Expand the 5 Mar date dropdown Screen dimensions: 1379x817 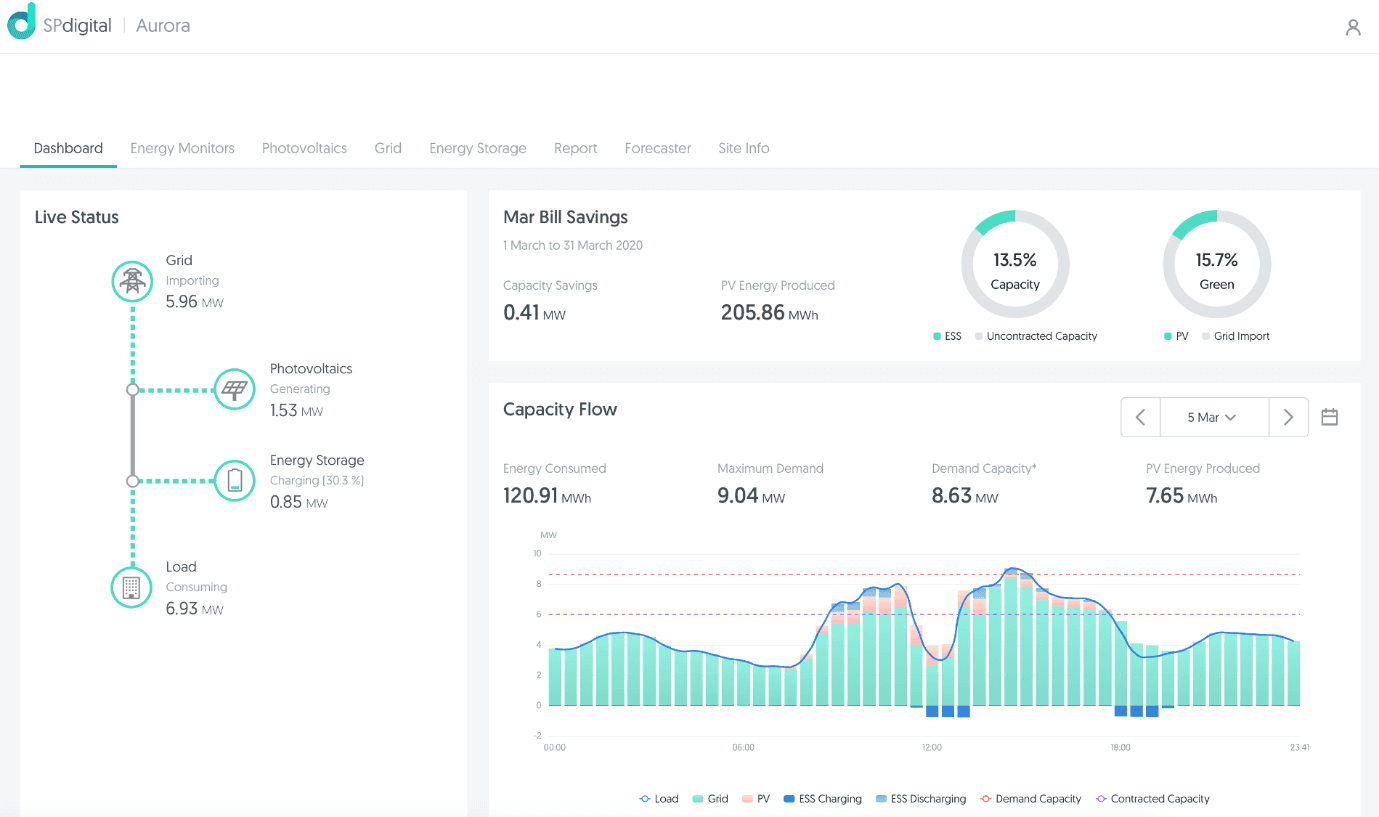(1213, 417)
